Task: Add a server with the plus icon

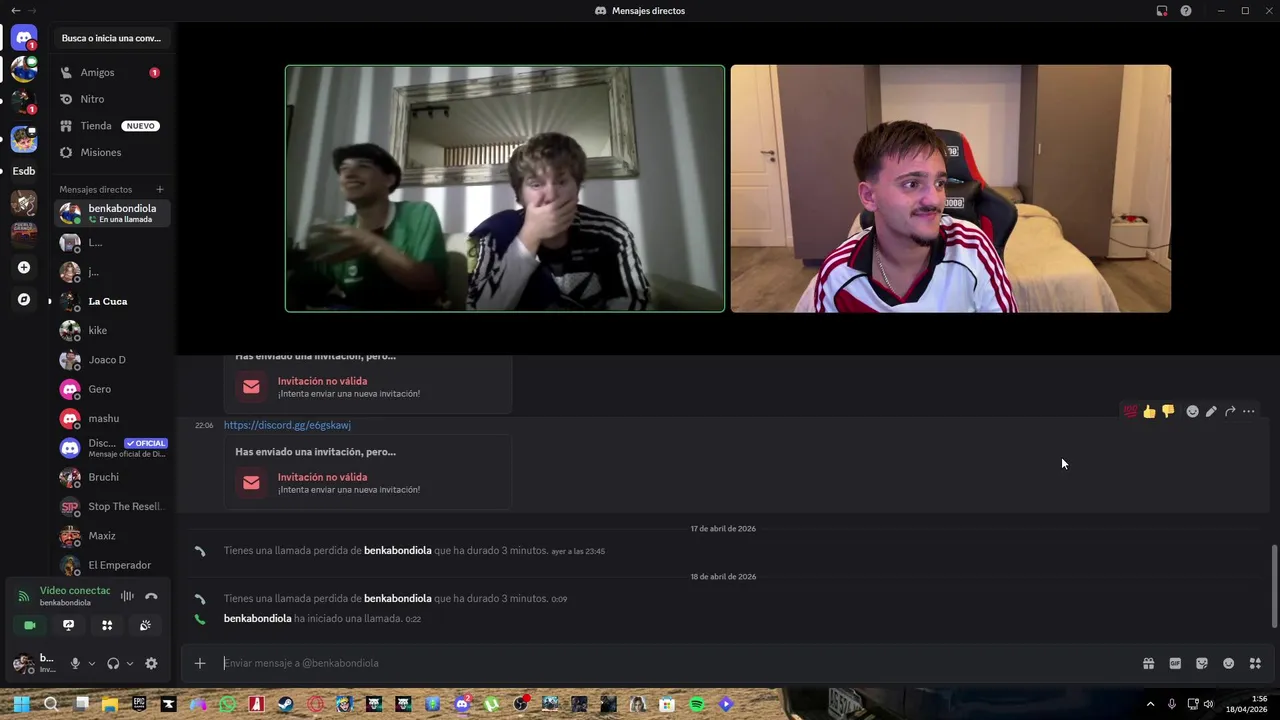Action: point(24,267)
